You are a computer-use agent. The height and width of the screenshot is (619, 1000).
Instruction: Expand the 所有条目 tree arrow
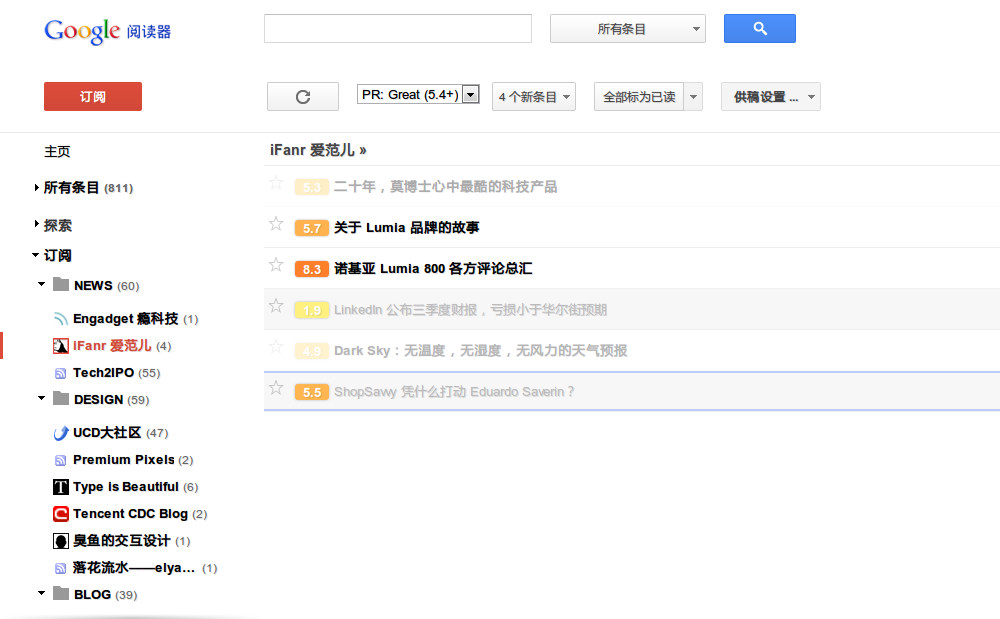[x=36, y=187]
